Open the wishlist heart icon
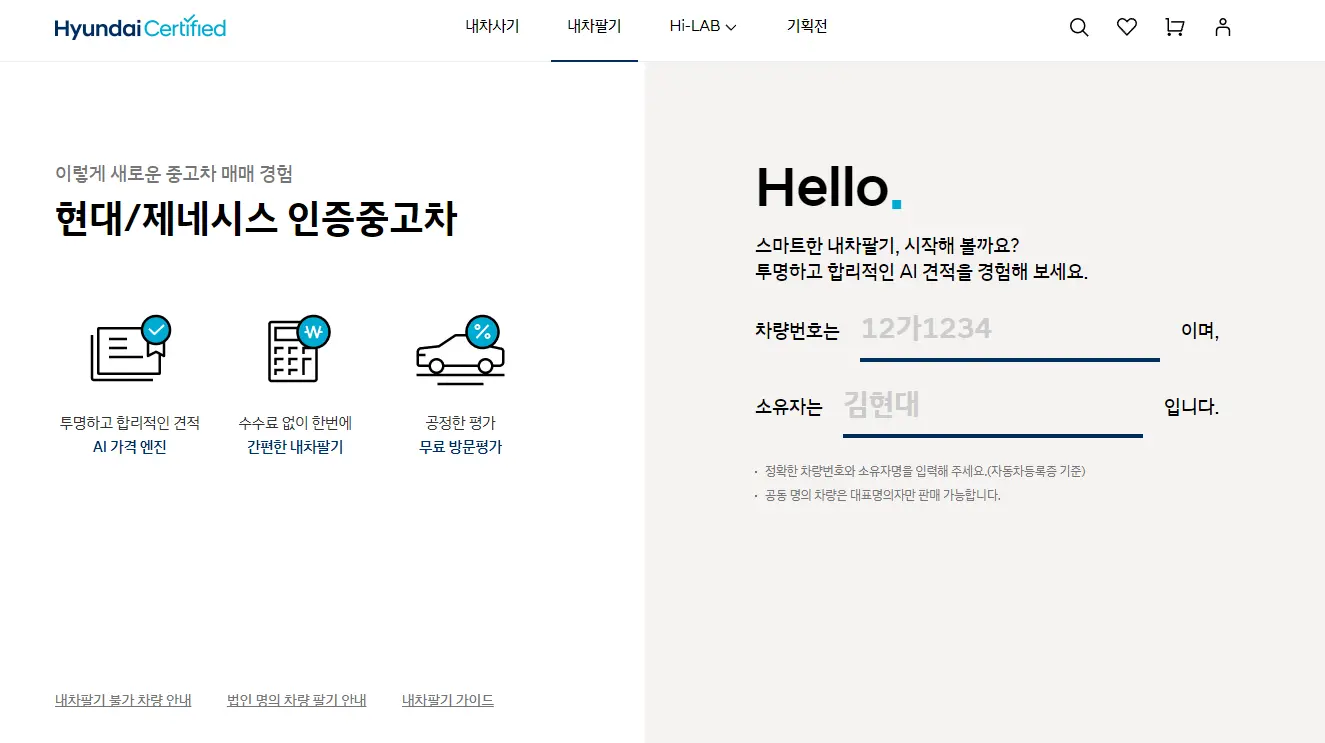The image size is (1325, 743). click(x=1127, y=28)
